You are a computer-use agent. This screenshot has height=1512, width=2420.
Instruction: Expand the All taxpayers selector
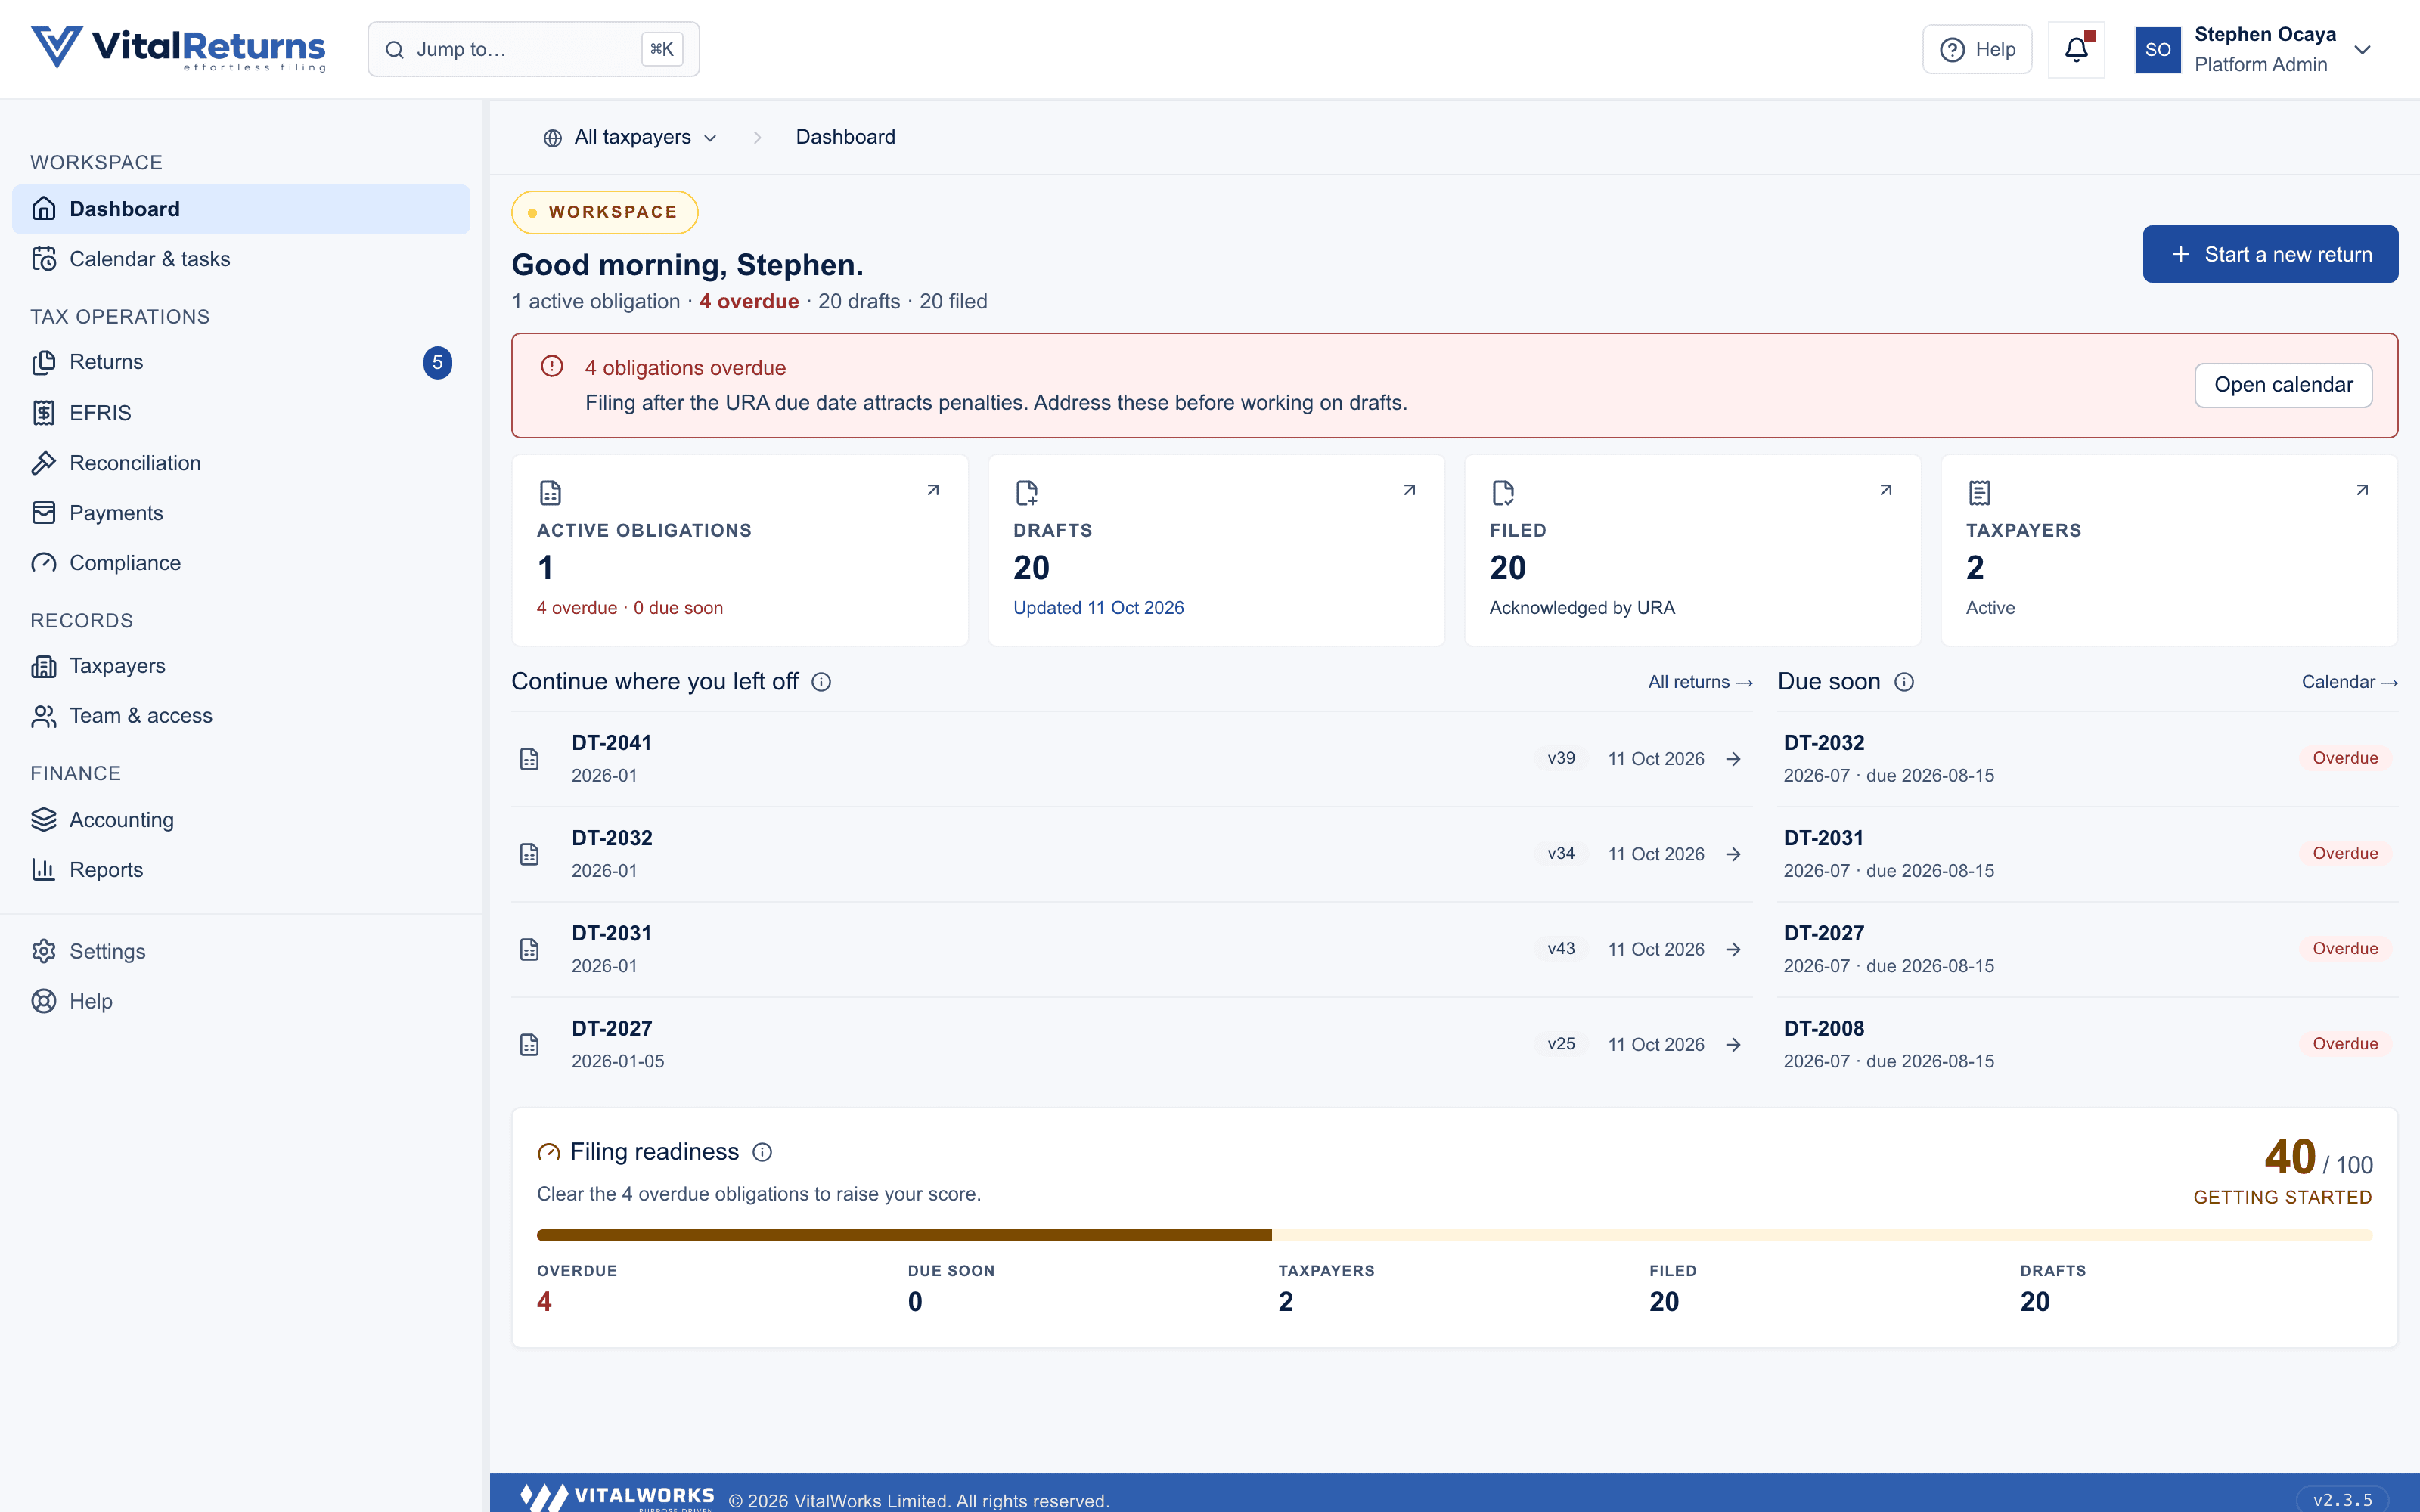630,137
